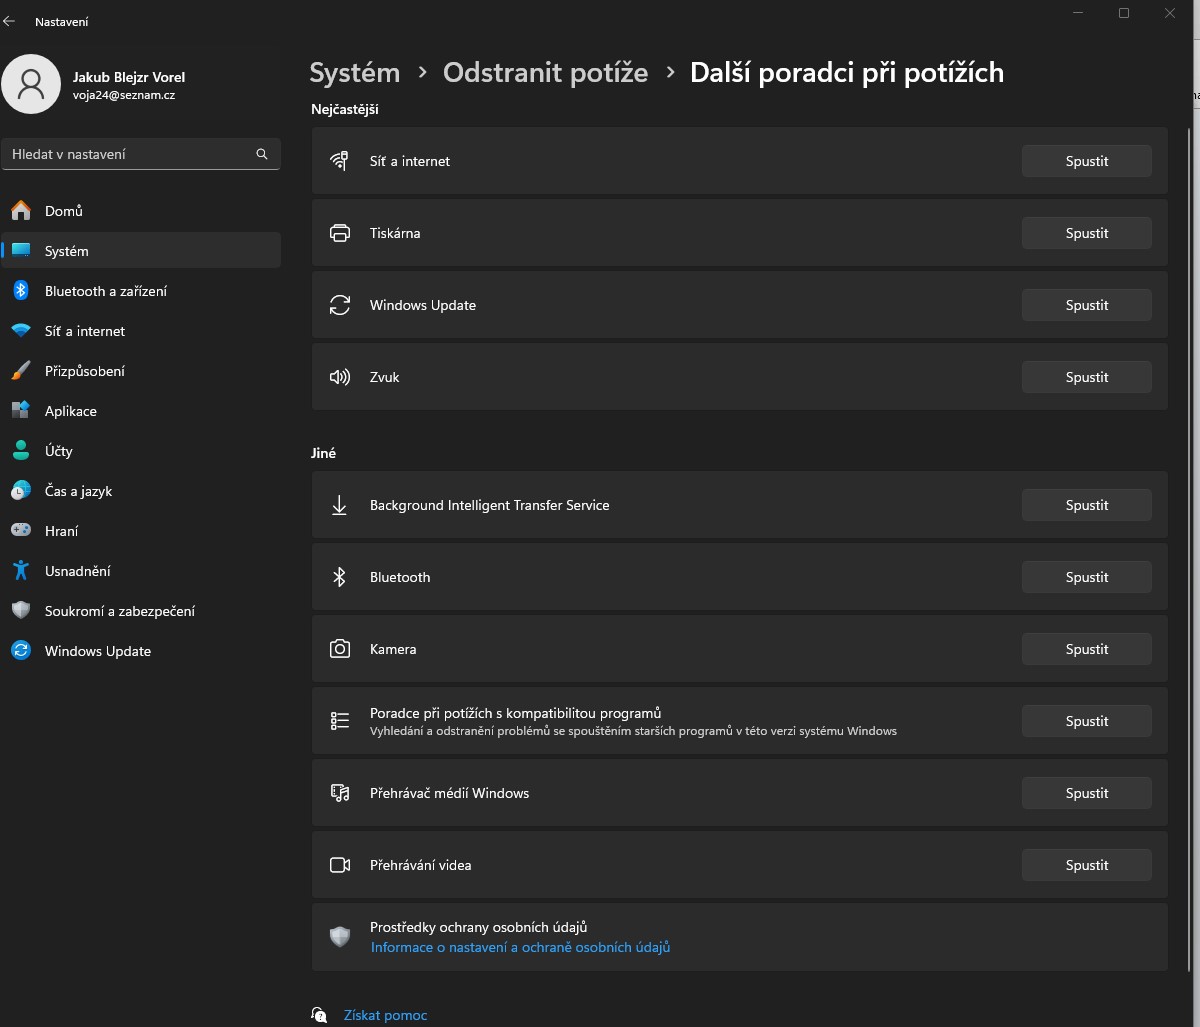1200x1027 pixels.
Task: Select Čas a jazyk in the sidebar
Action: coord(78,491)
